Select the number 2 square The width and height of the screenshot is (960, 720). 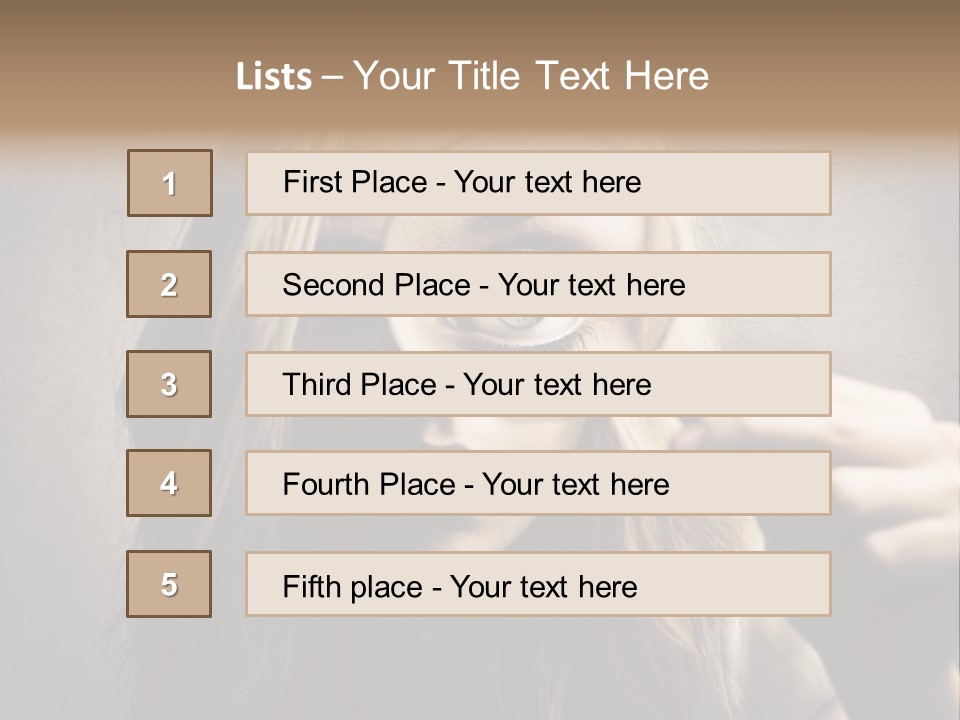(169, 284)
